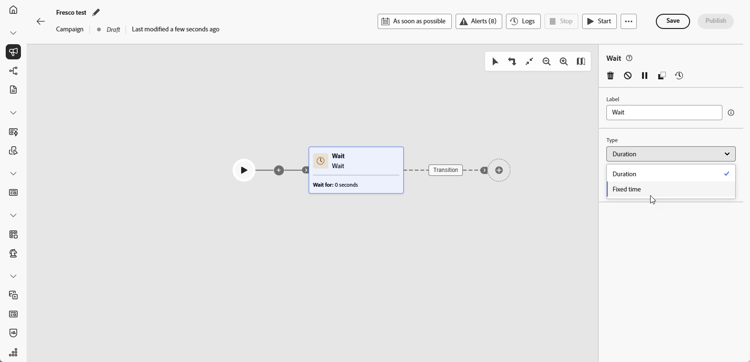Open the activity history clock icon

(x=679, y=76)
